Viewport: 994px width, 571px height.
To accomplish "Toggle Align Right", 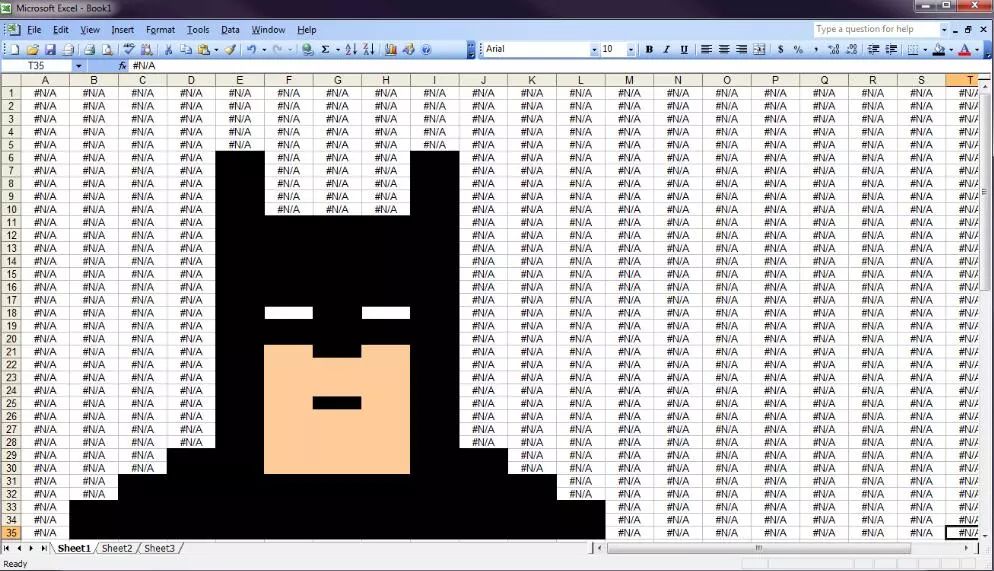I will 741,49.
